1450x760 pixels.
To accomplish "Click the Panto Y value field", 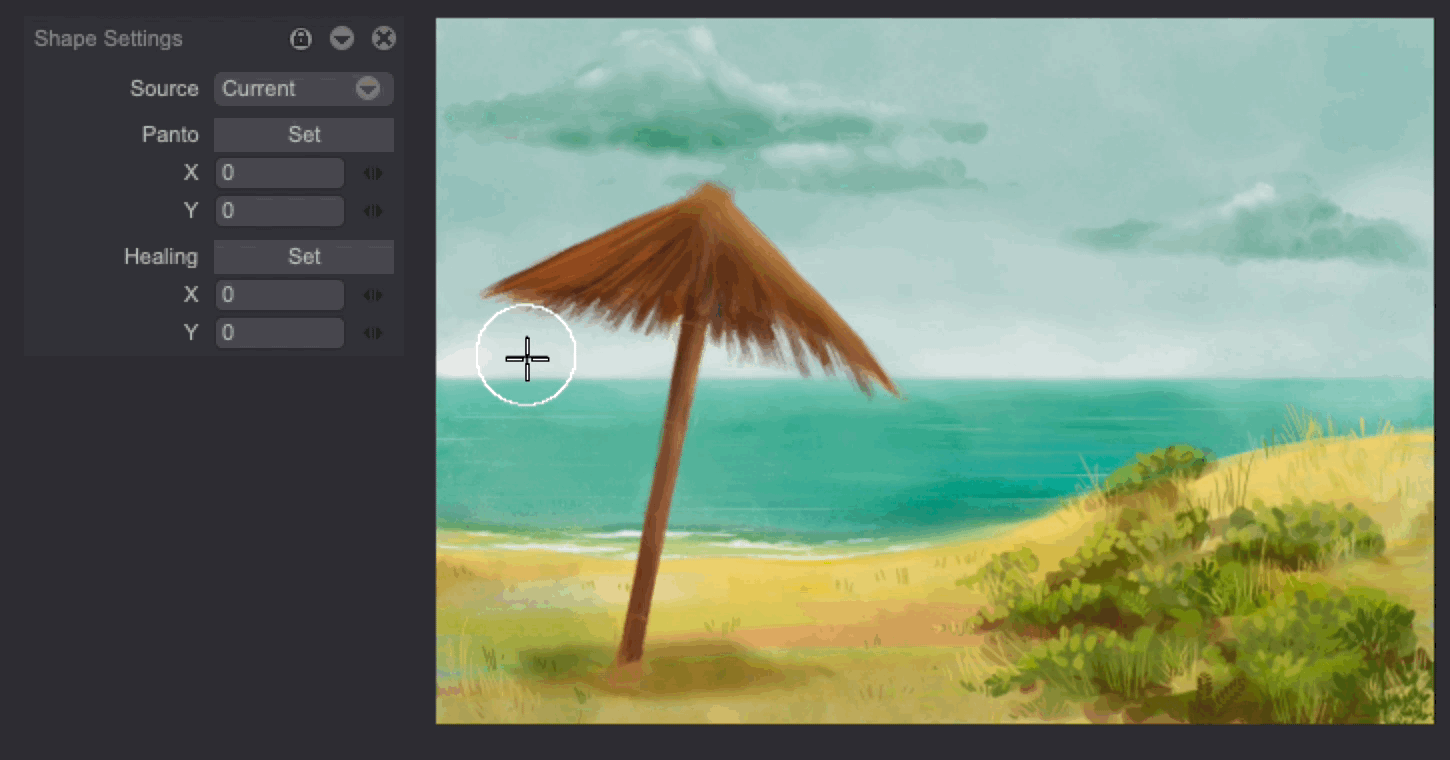I will 279,211.
